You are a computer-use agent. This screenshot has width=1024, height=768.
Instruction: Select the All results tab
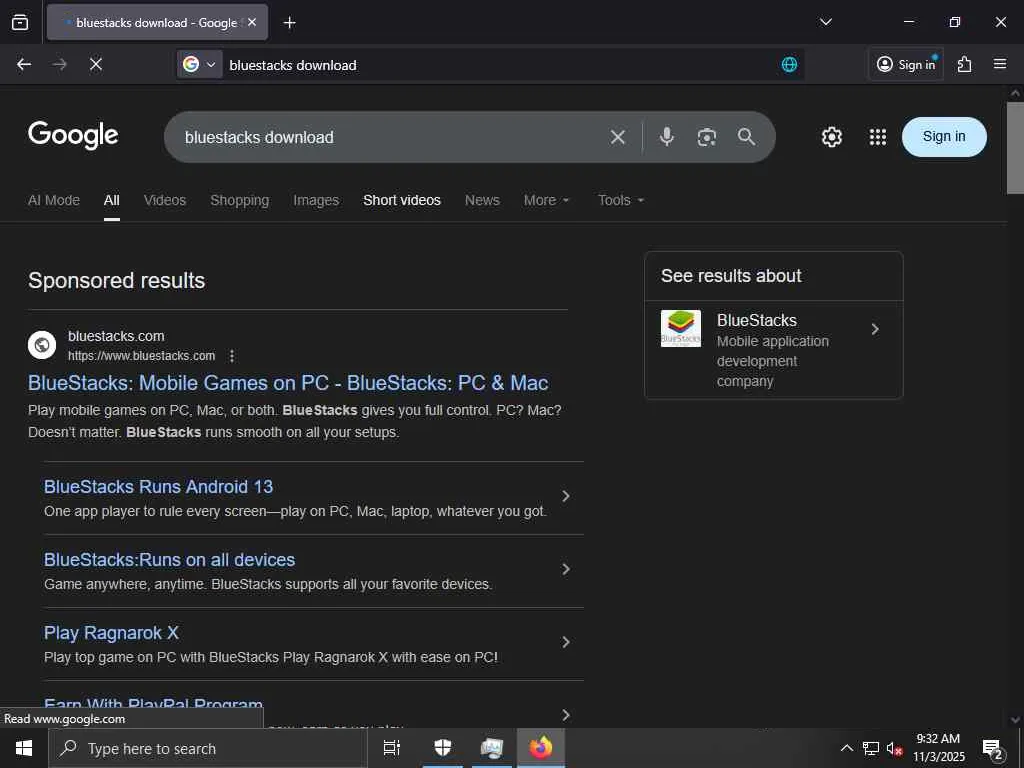pos(112,200)
